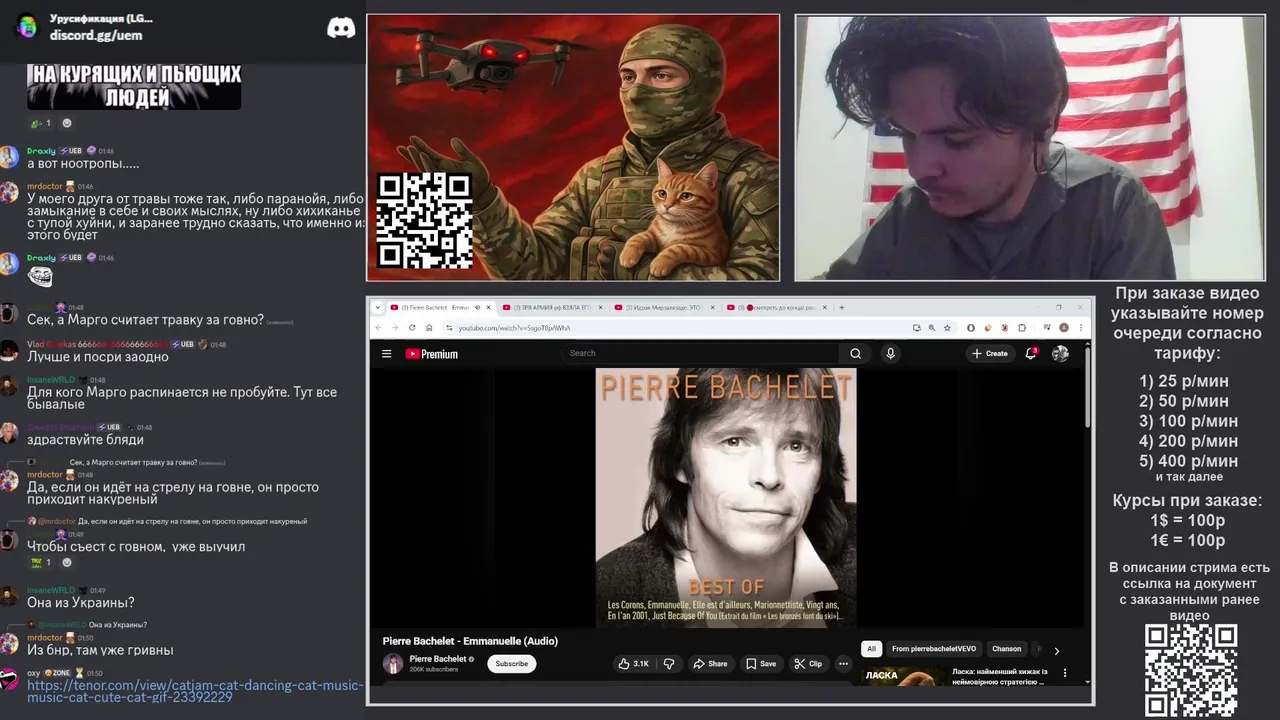
Task: Go back in the browser
Action: pyautogui.click(x=378, y=327)
